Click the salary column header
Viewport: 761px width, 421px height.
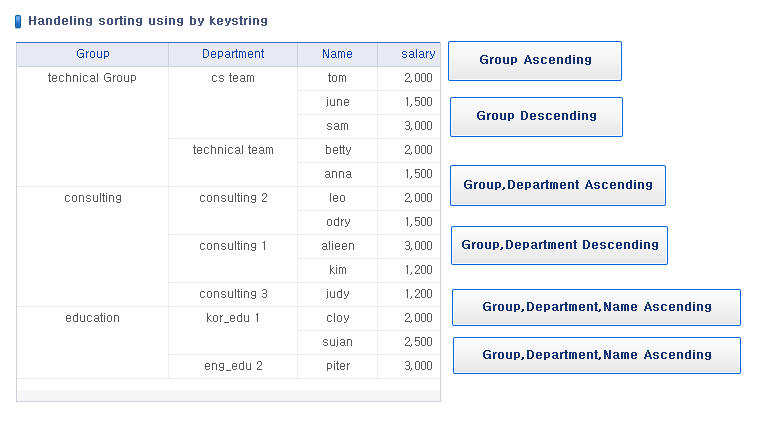[x=409, y=54]
